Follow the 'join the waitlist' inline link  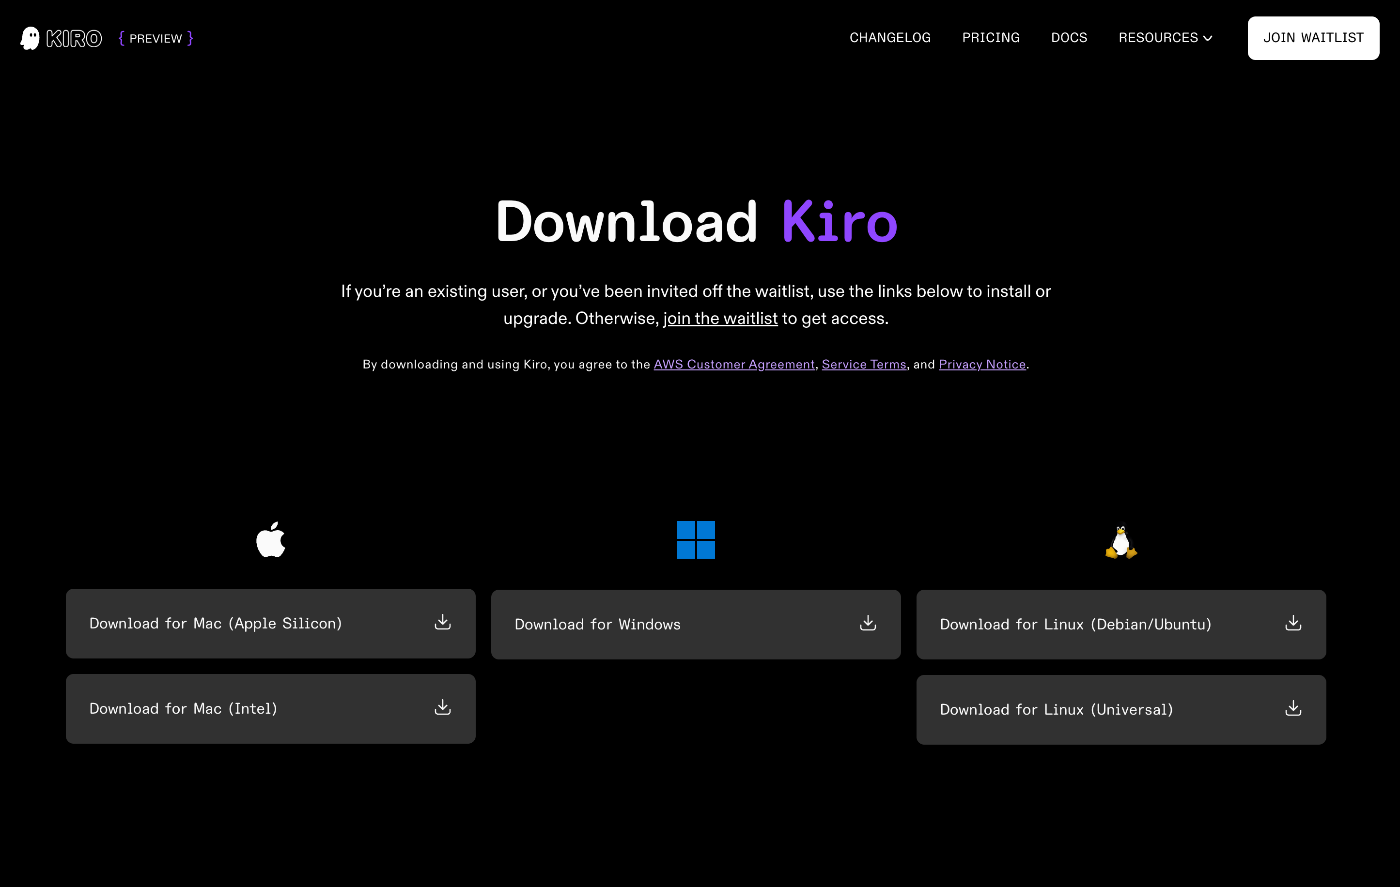[720, 318]
